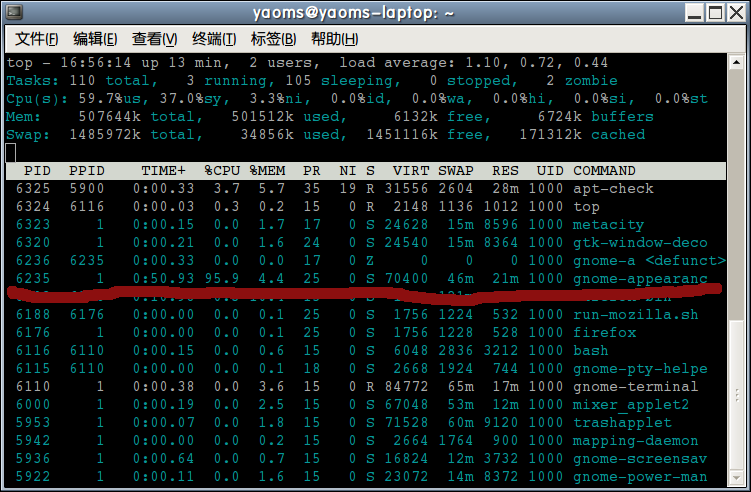Close the terminal window
Viewport: 751px width, 492px height.
736,12
